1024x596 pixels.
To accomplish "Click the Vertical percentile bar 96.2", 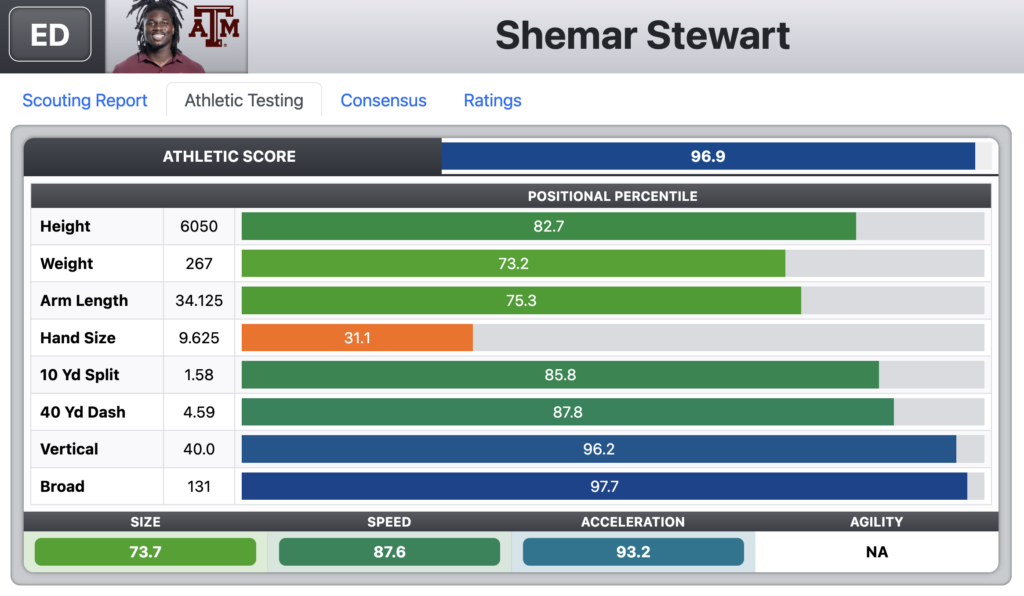I will (x=599, y=449).
